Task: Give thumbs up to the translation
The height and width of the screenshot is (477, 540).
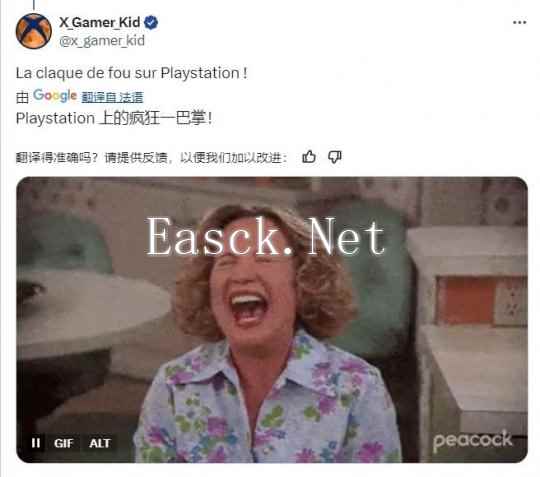Action: tap(309, 157)
